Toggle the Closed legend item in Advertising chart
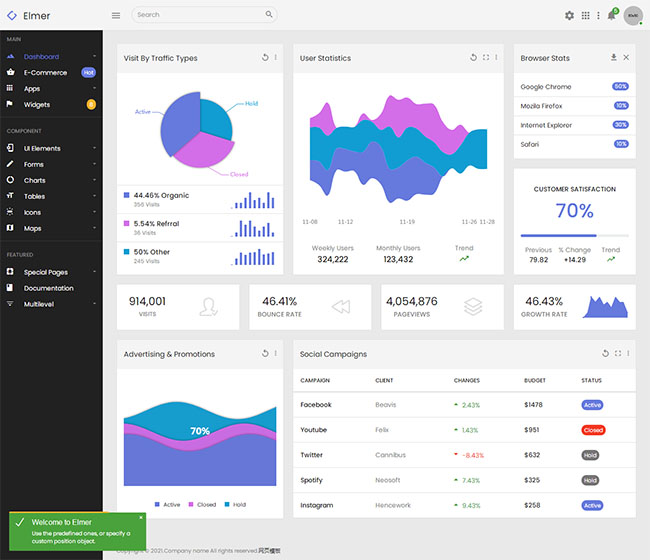The height and width of the screenshot is (560, 650). (x=202, y=505)
